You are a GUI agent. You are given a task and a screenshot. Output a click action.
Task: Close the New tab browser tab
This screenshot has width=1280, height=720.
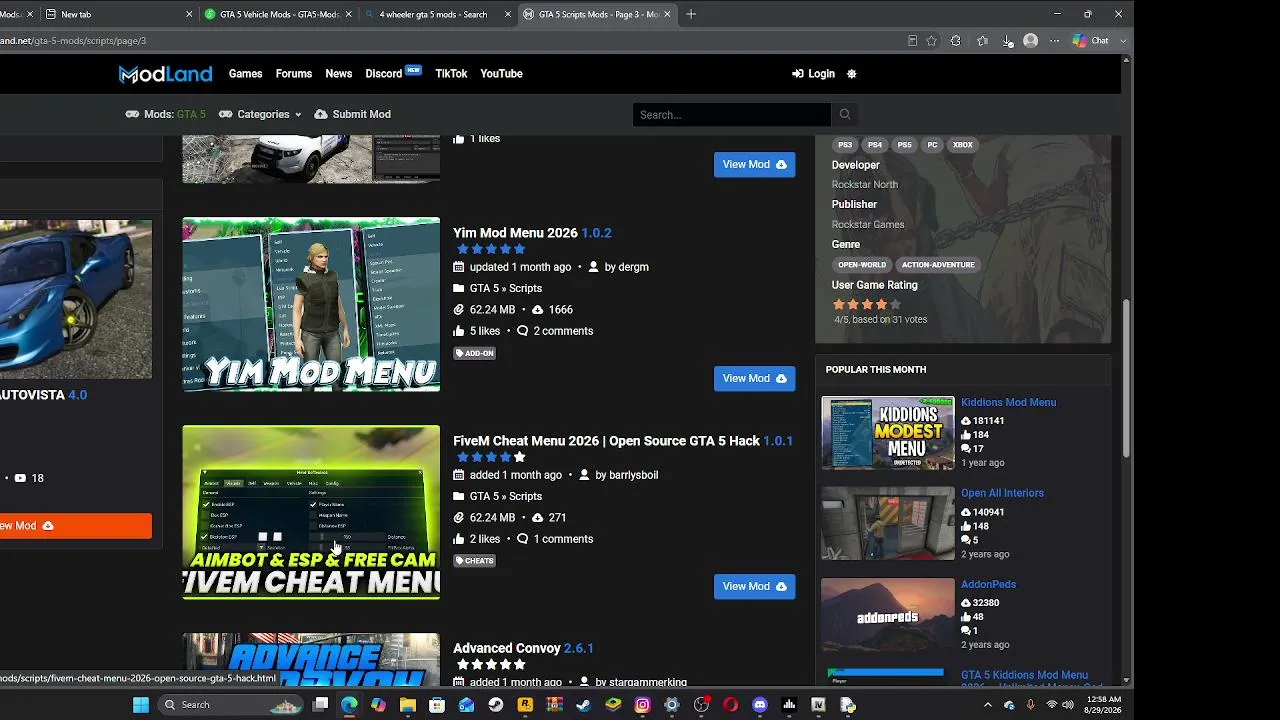coord(189,14)
